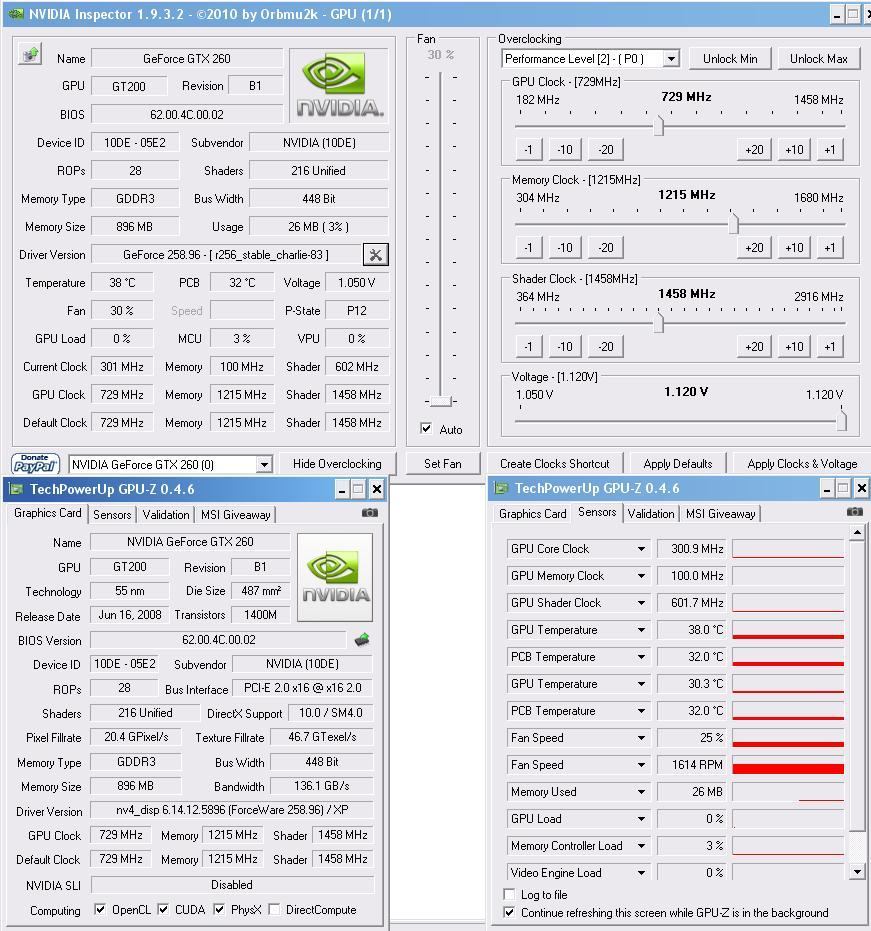Viewport: 871px width, 931px height.
Task: Click the Fan speed vertical slider handle
Action: [441, 401]
